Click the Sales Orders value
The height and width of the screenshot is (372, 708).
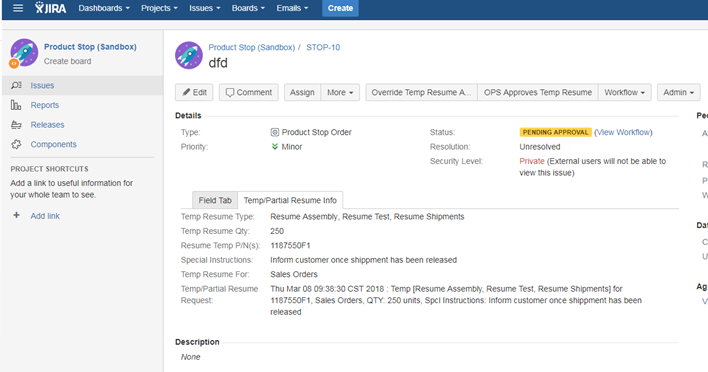293,274
